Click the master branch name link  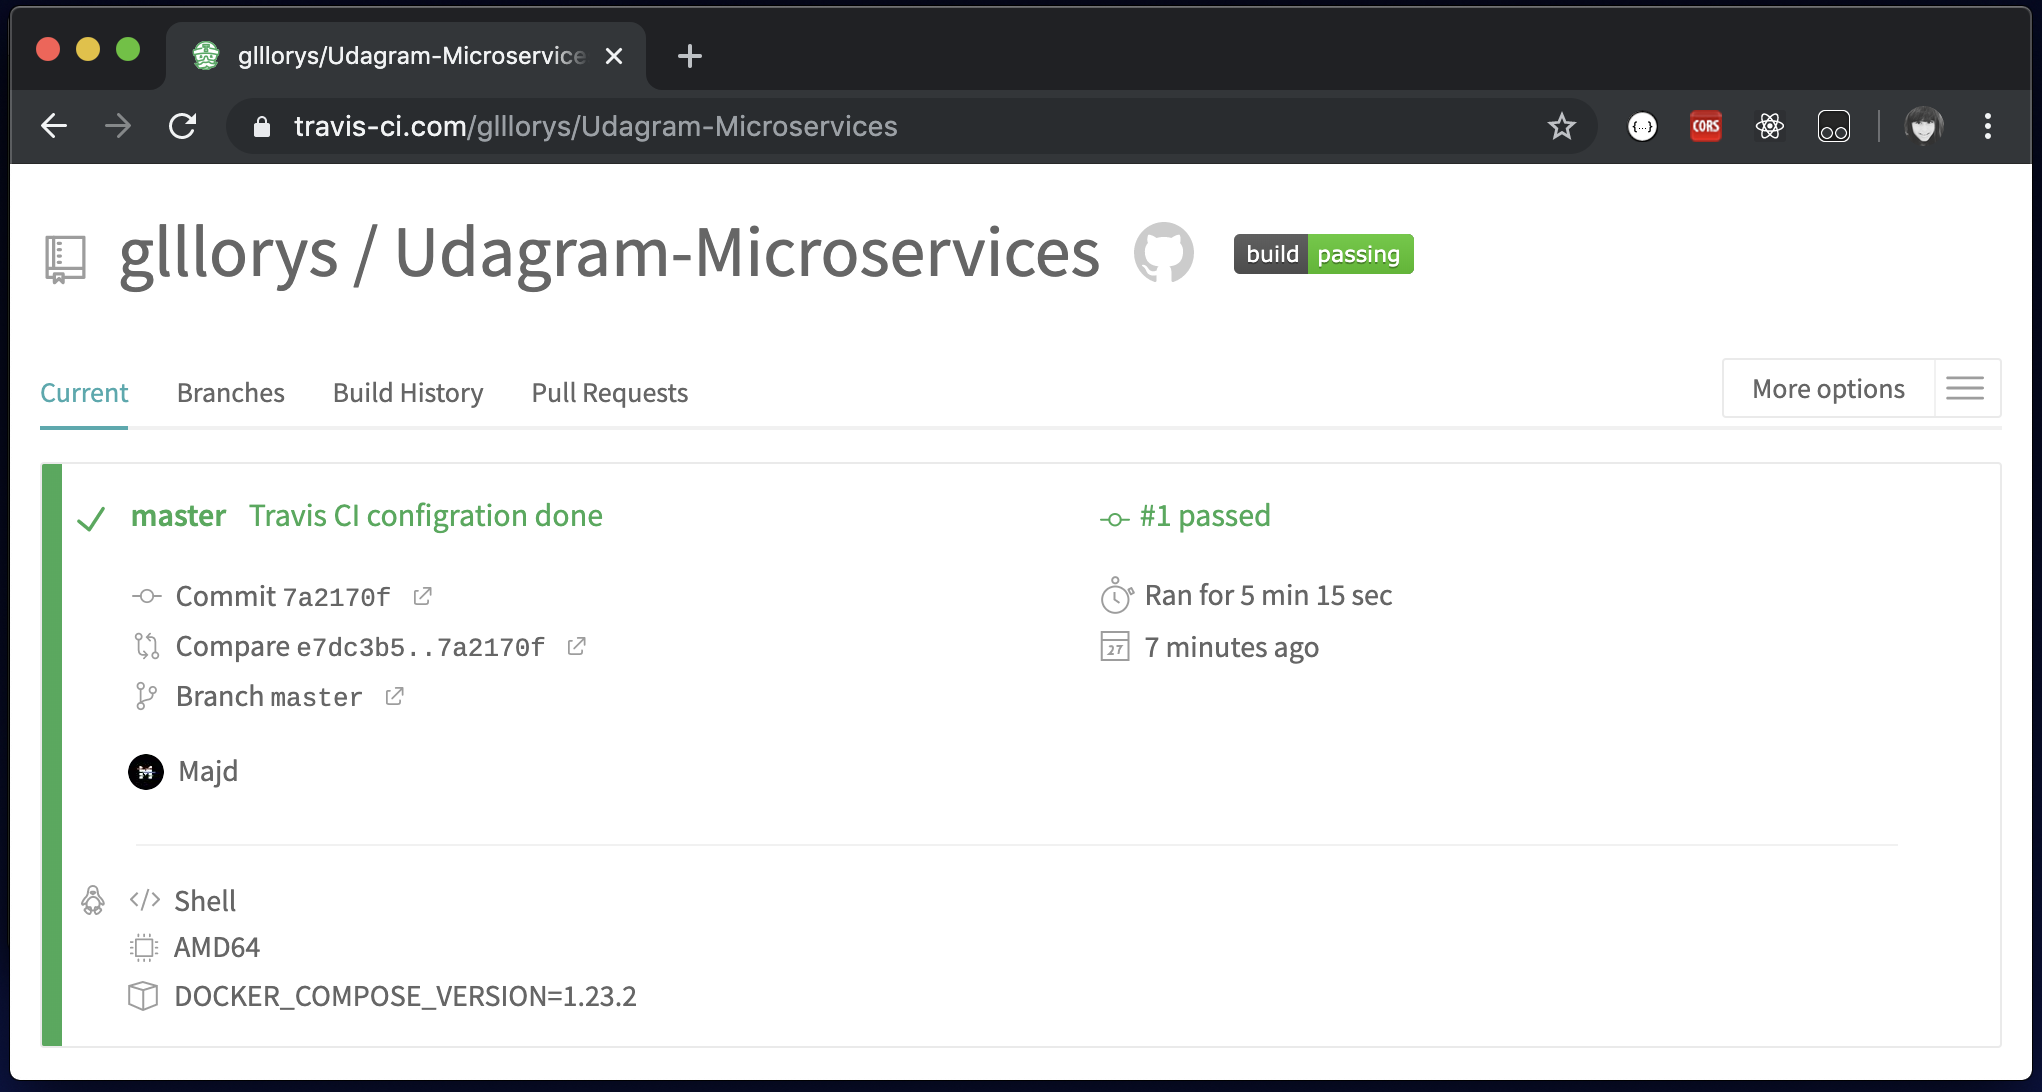pyautogui.click(x=178, y=516)
